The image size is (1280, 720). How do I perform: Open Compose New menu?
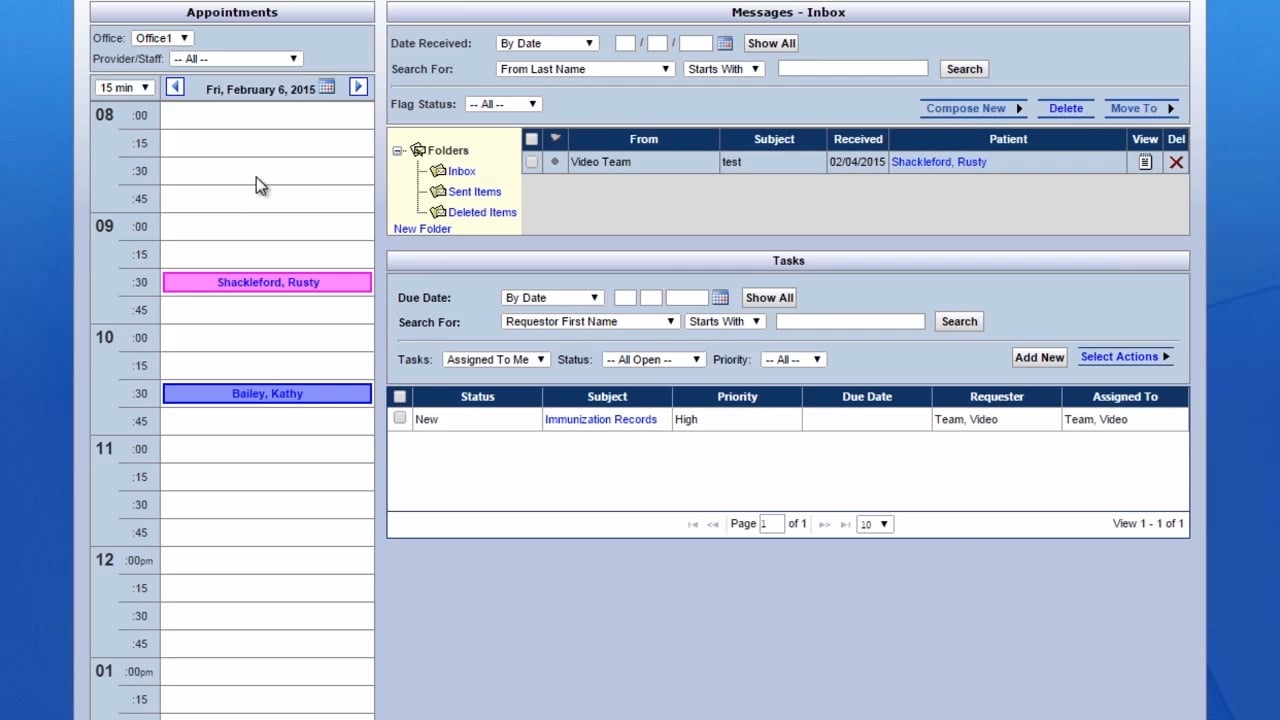(x=974, y=108)
